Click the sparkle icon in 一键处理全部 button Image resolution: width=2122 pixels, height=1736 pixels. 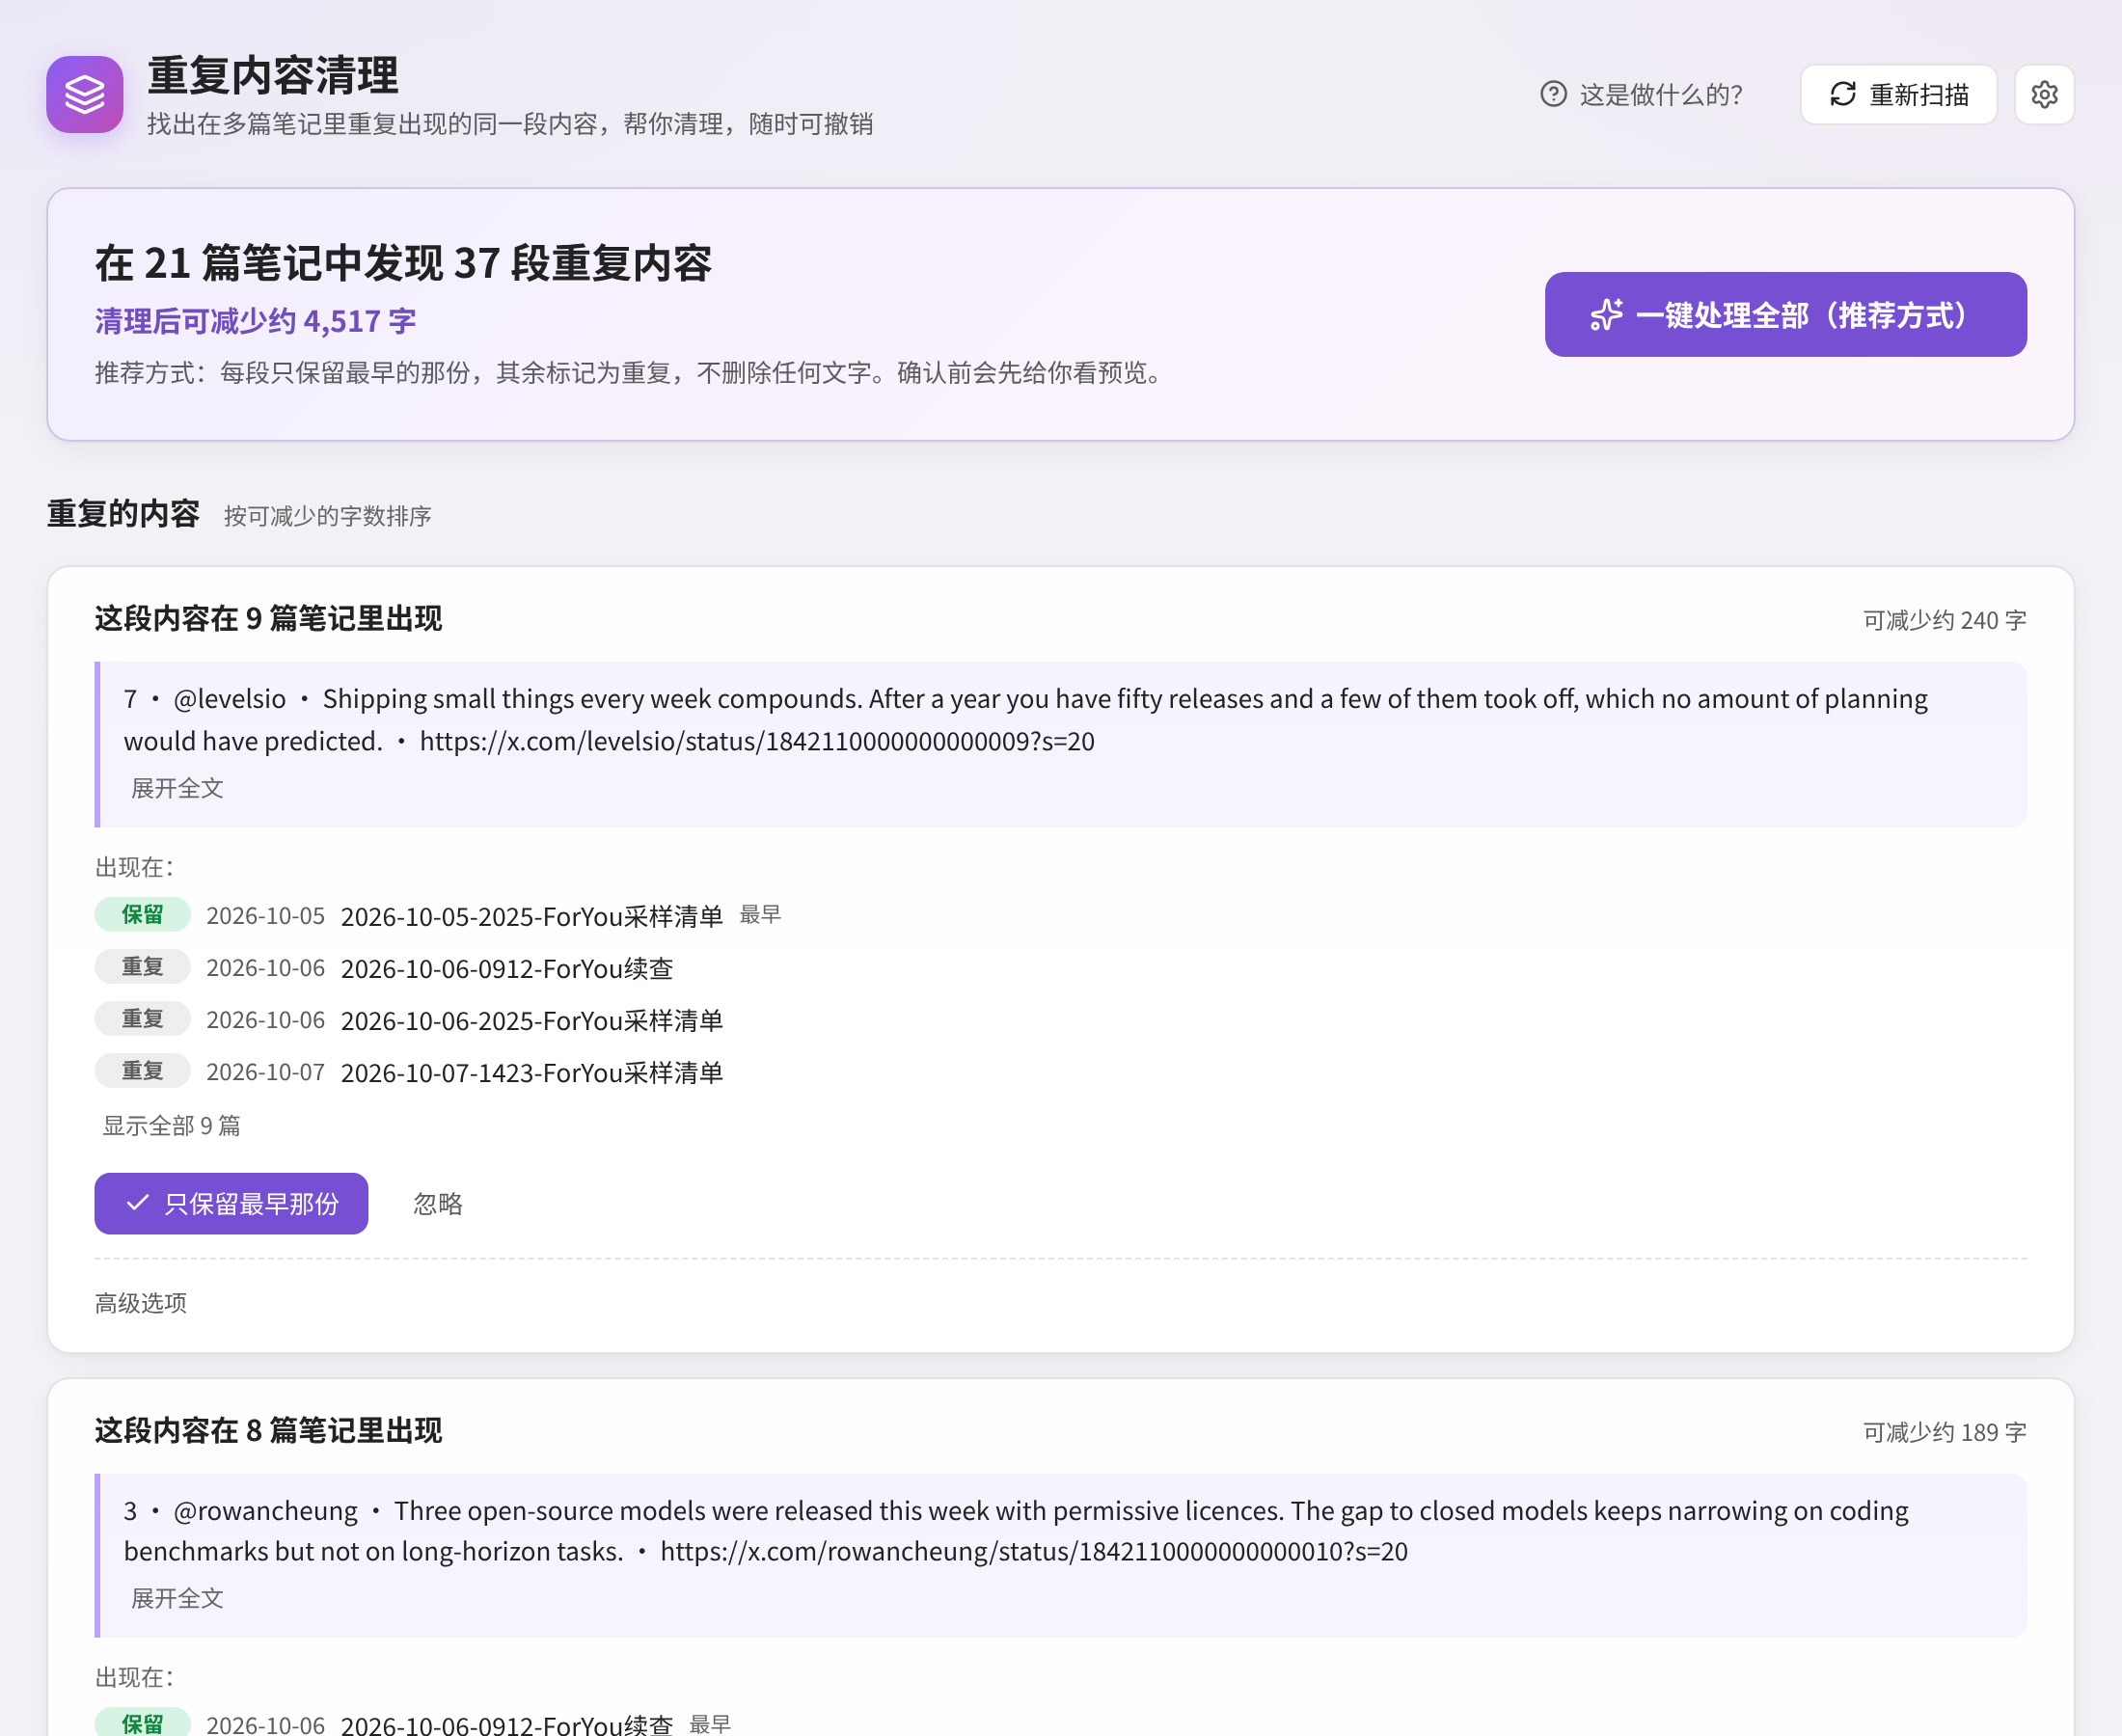click(1606, 314)
